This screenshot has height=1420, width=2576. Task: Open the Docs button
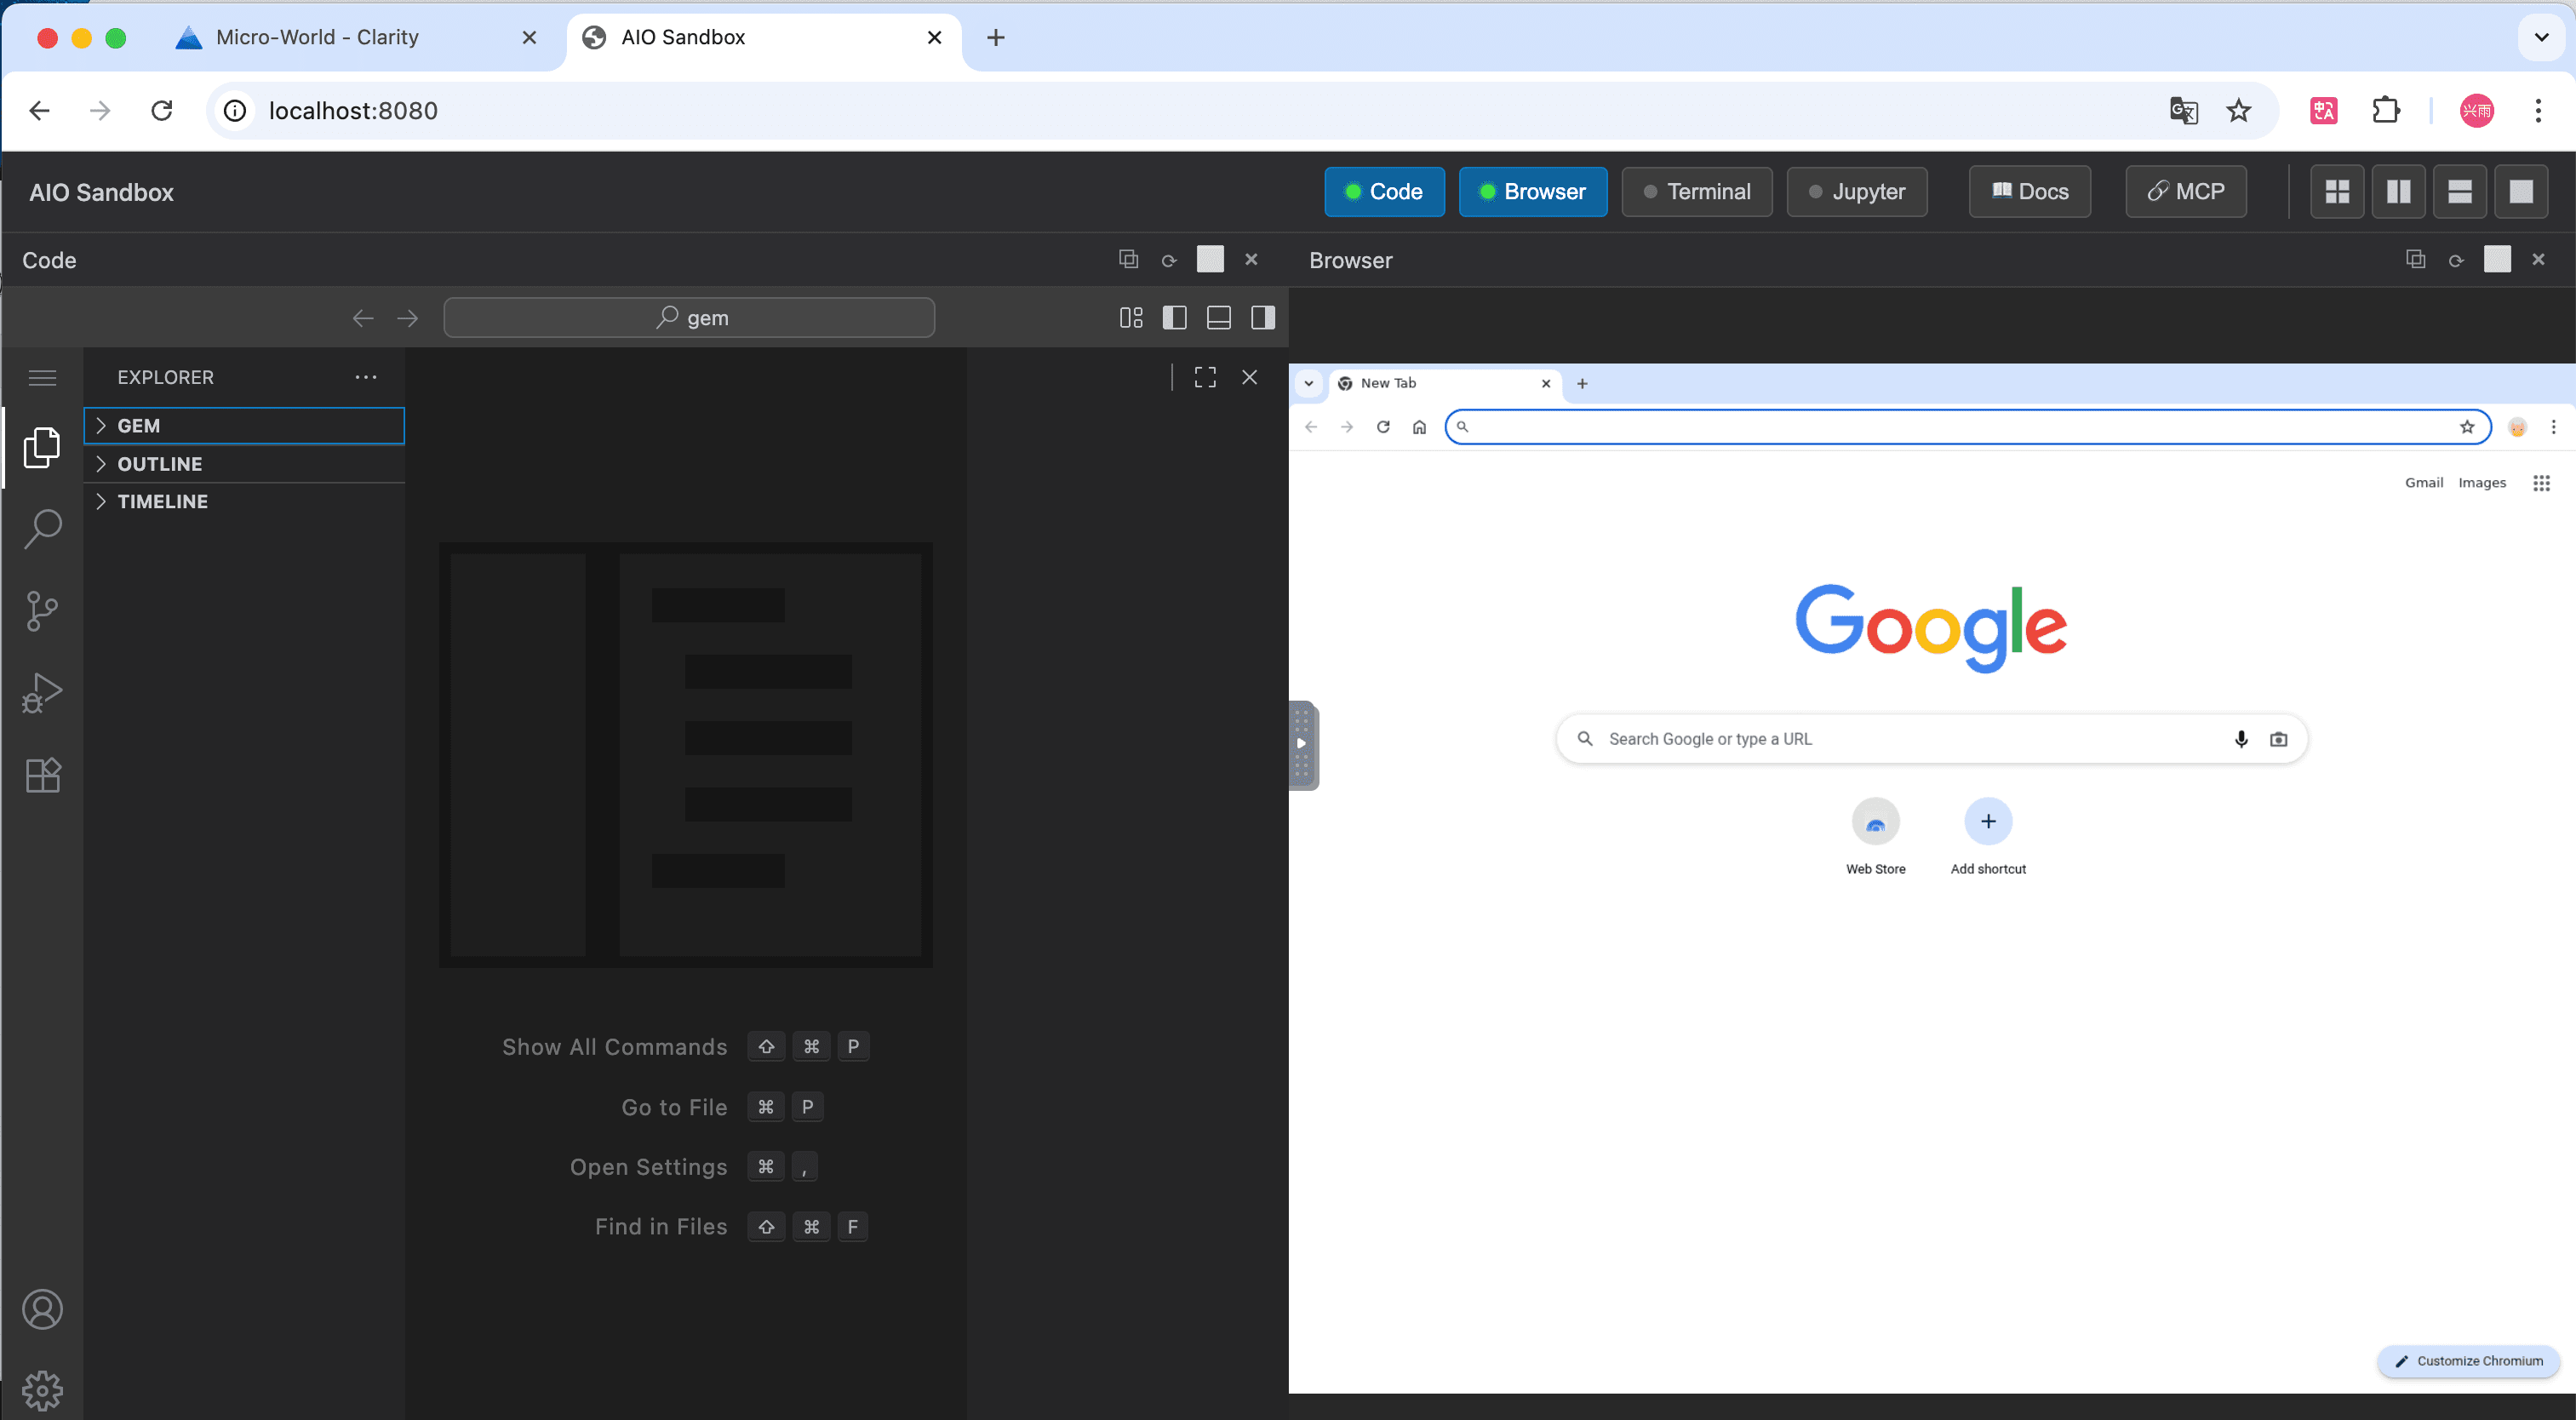point(2029,191)
